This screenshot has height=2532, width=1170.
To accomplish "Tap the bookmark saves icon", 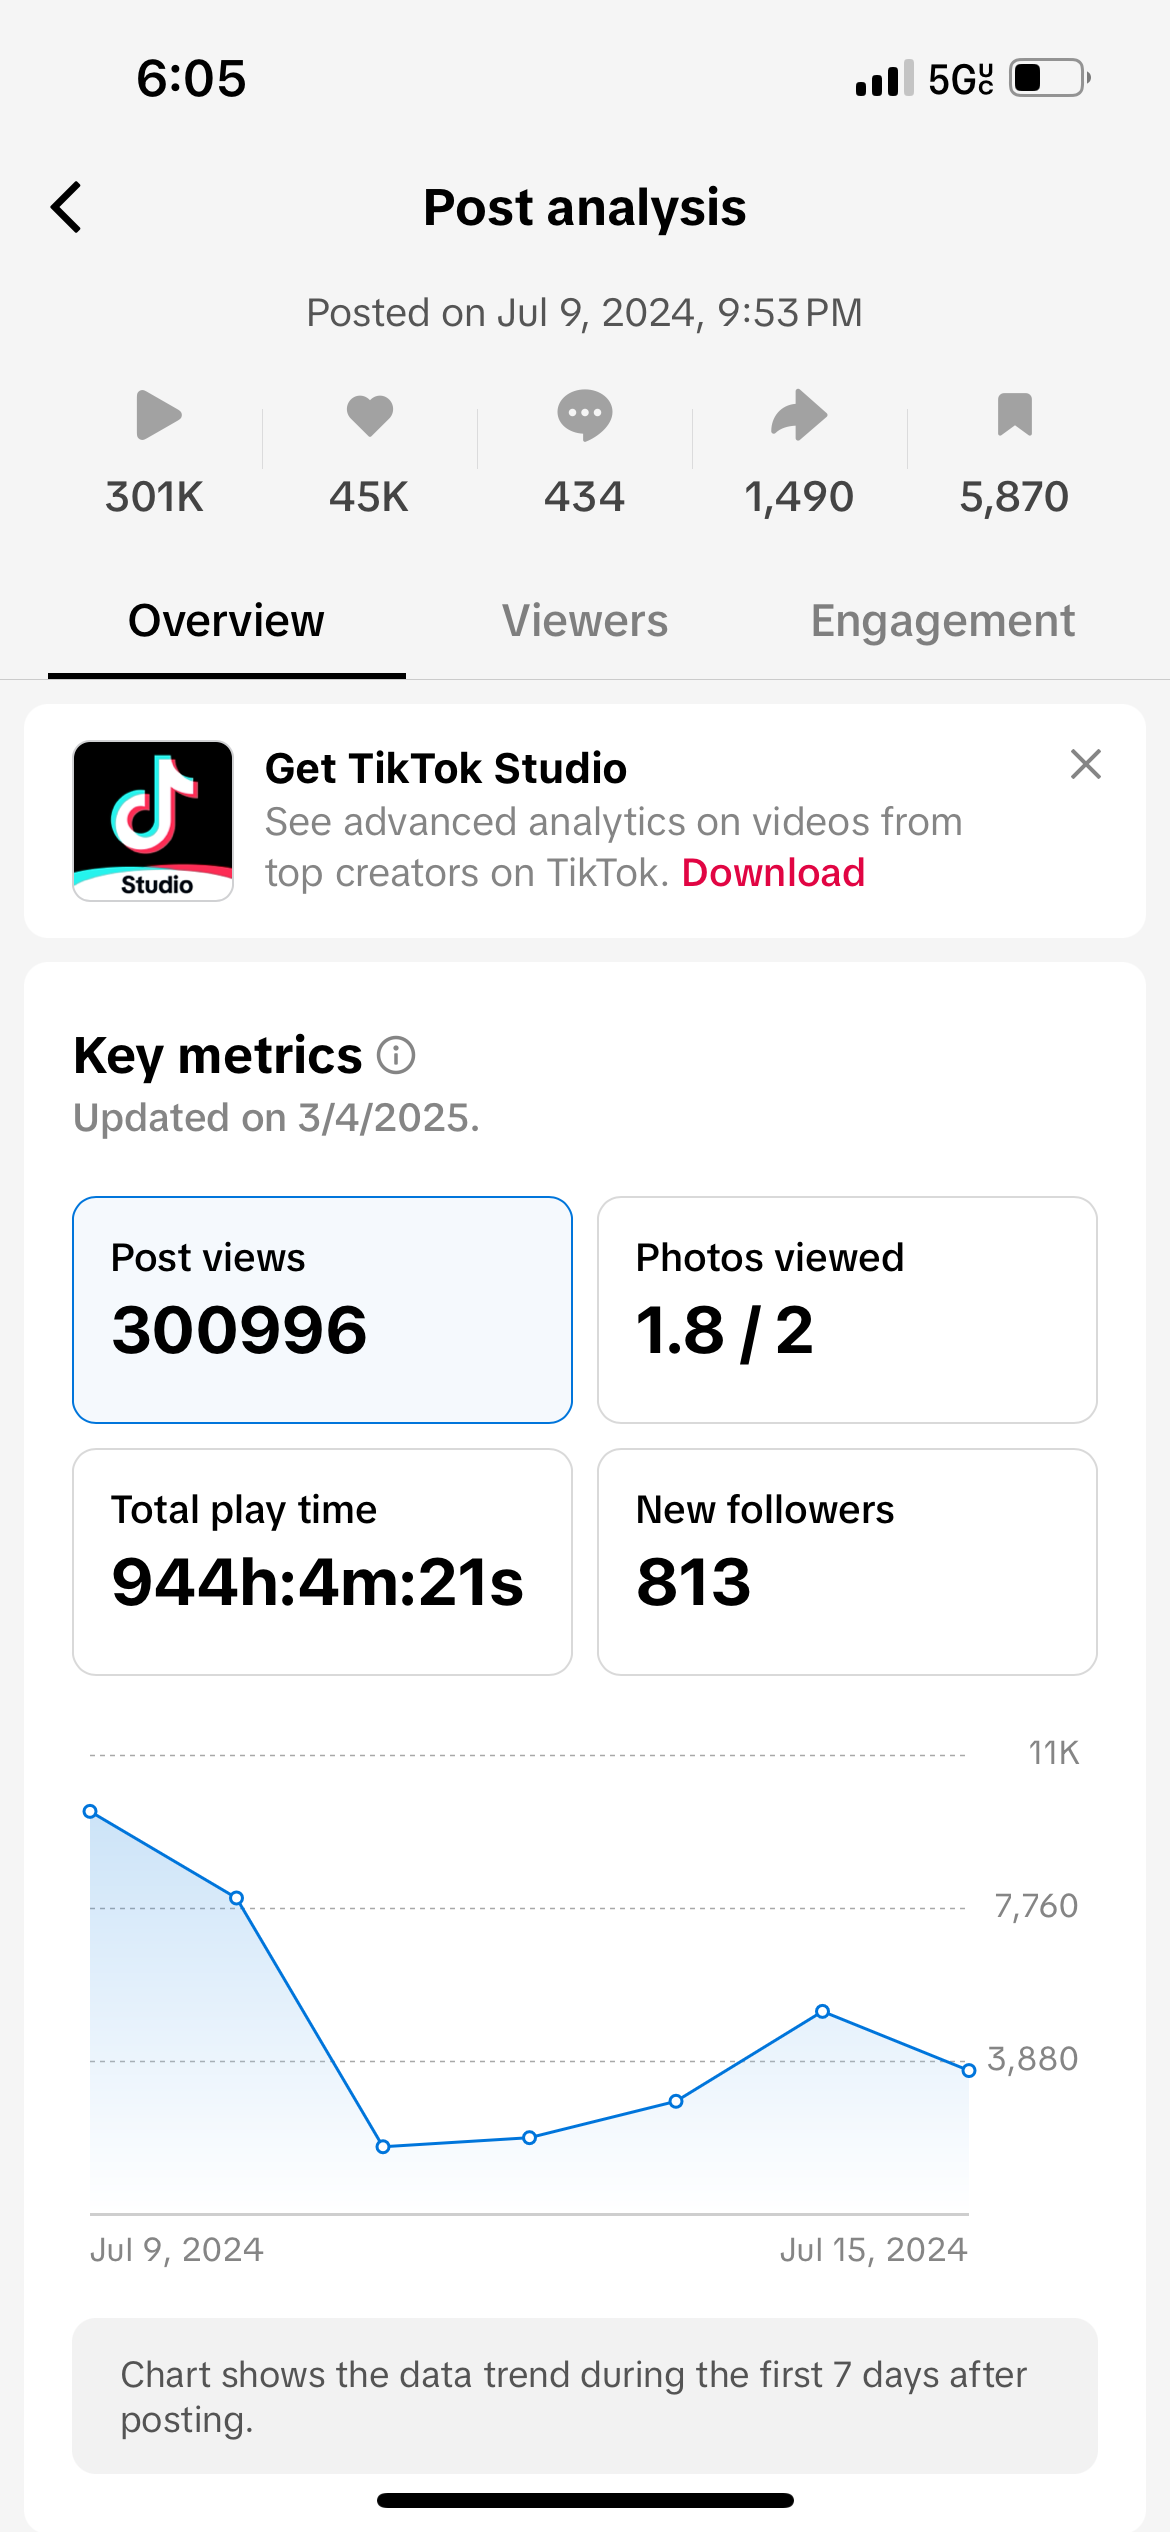I will pyautogui.click(x=1014, y=415).
